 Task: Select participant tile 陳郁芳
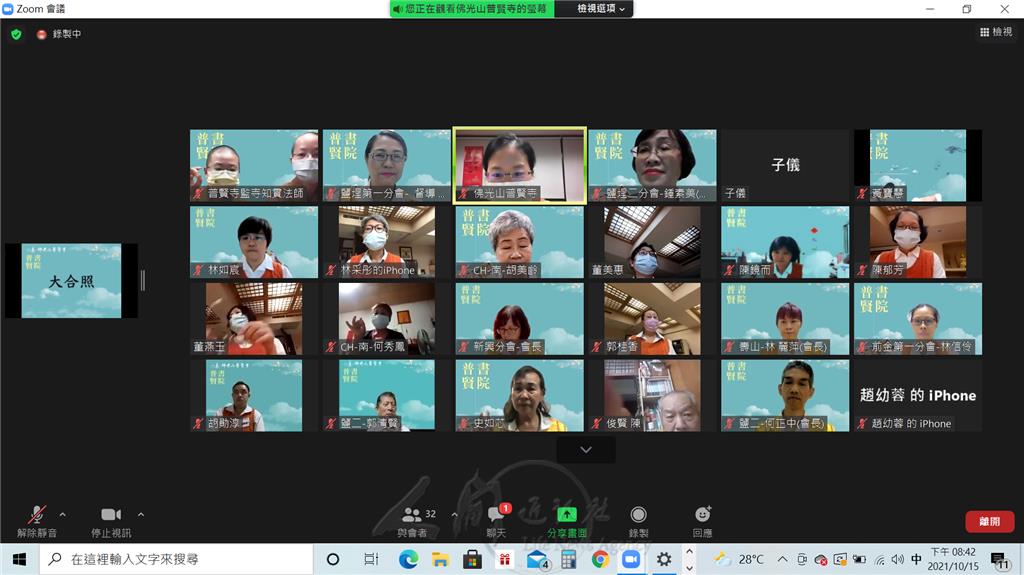click(x=918, y=242)
